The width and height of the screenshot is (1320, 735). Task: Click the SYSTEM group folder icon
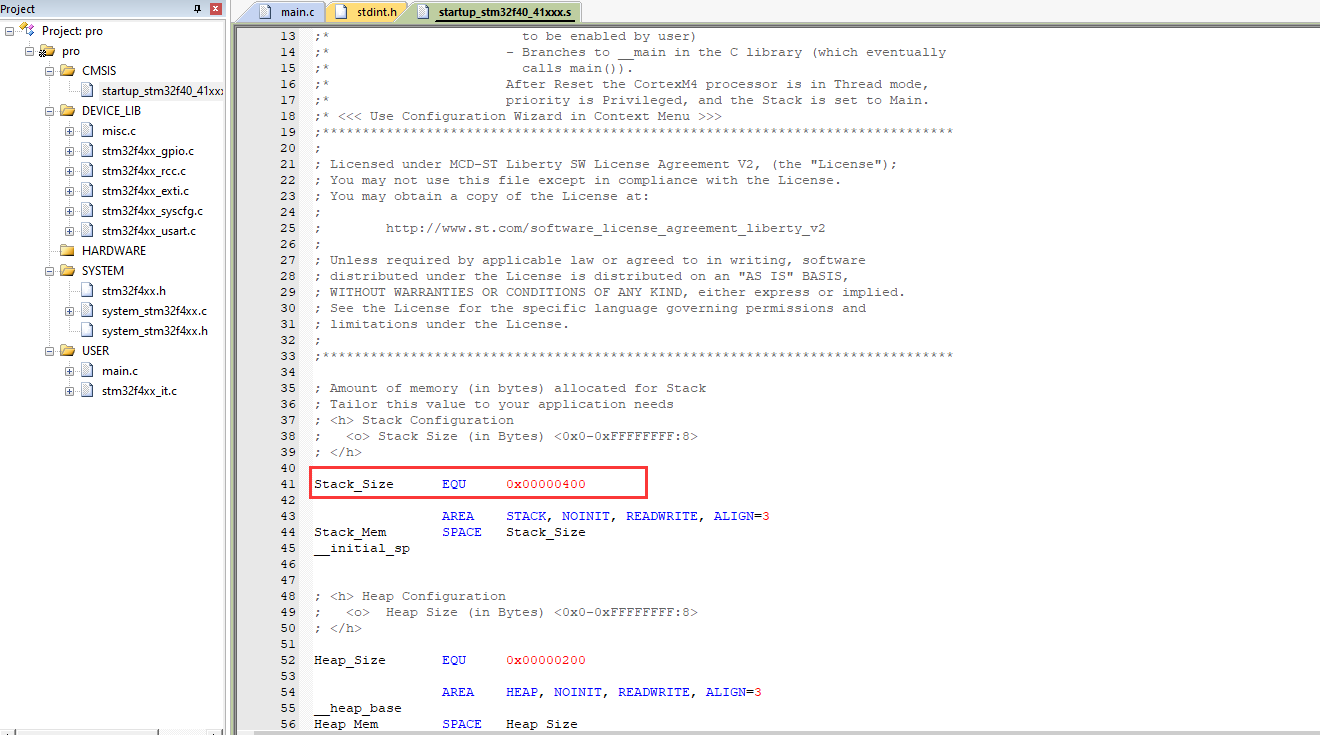tap(67, 271)
